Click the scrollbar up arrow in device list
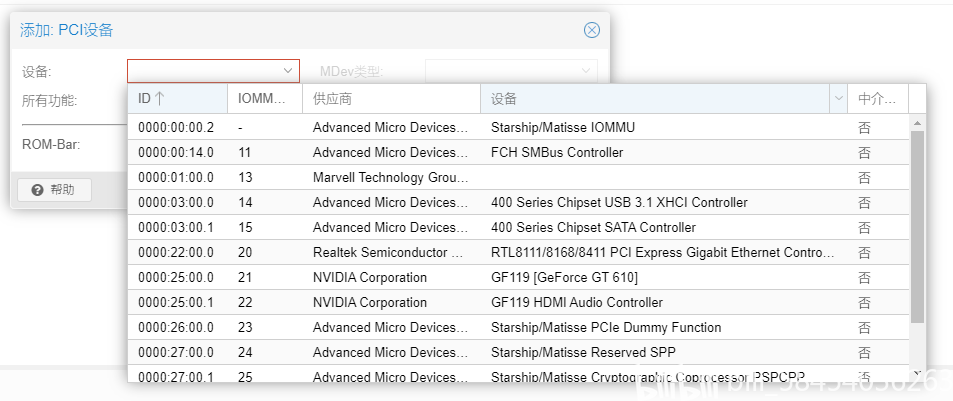The image size is (953, 401). (x=917, y=122)
